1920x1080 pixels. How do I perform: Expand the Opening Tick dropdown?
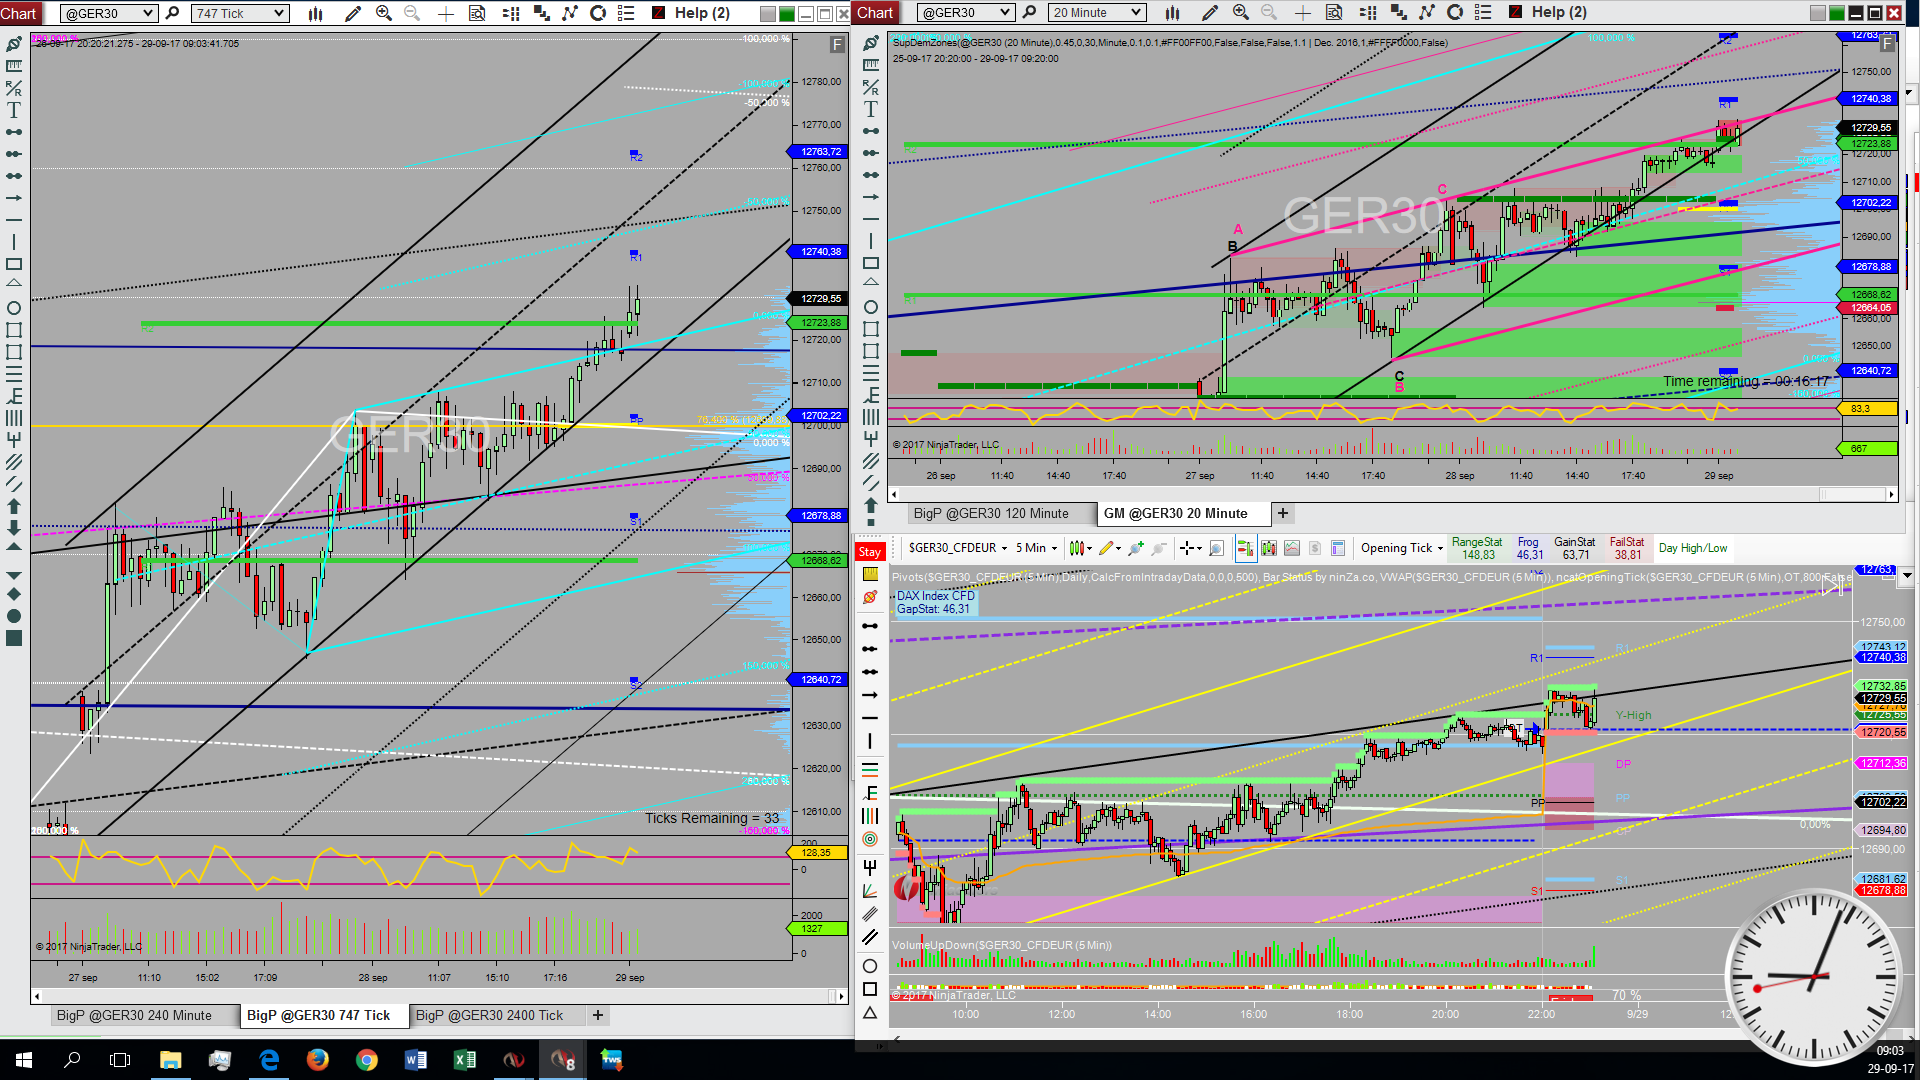pyautogui.click(x=1402, y=548)
